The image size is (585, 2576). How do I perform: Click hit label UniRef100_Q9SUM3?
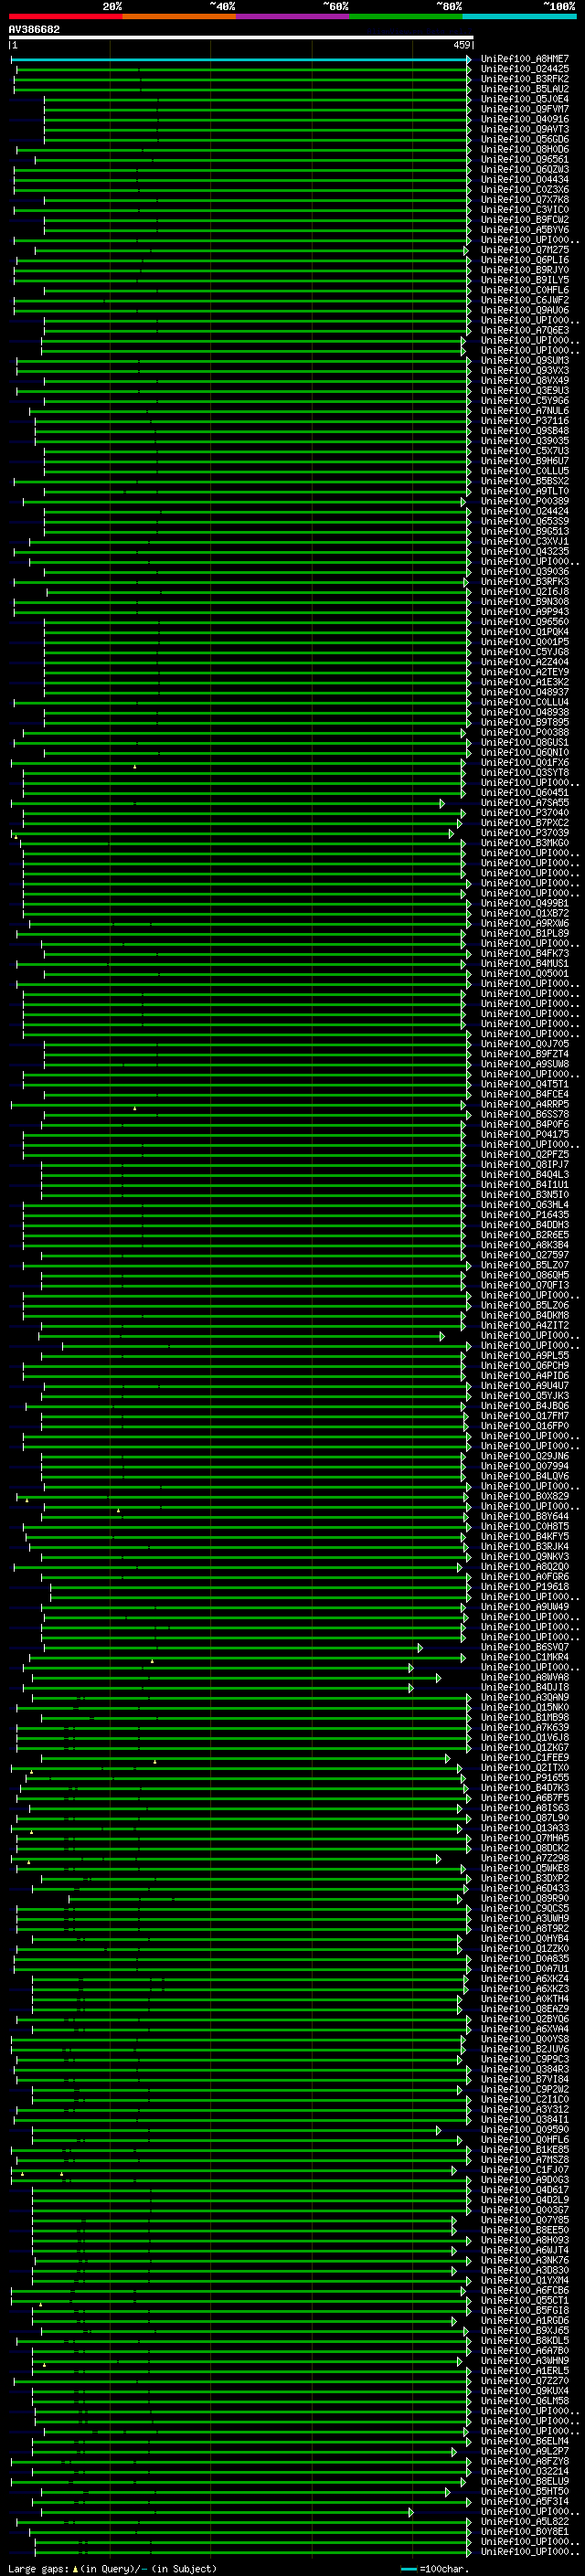tap(525, 360)
